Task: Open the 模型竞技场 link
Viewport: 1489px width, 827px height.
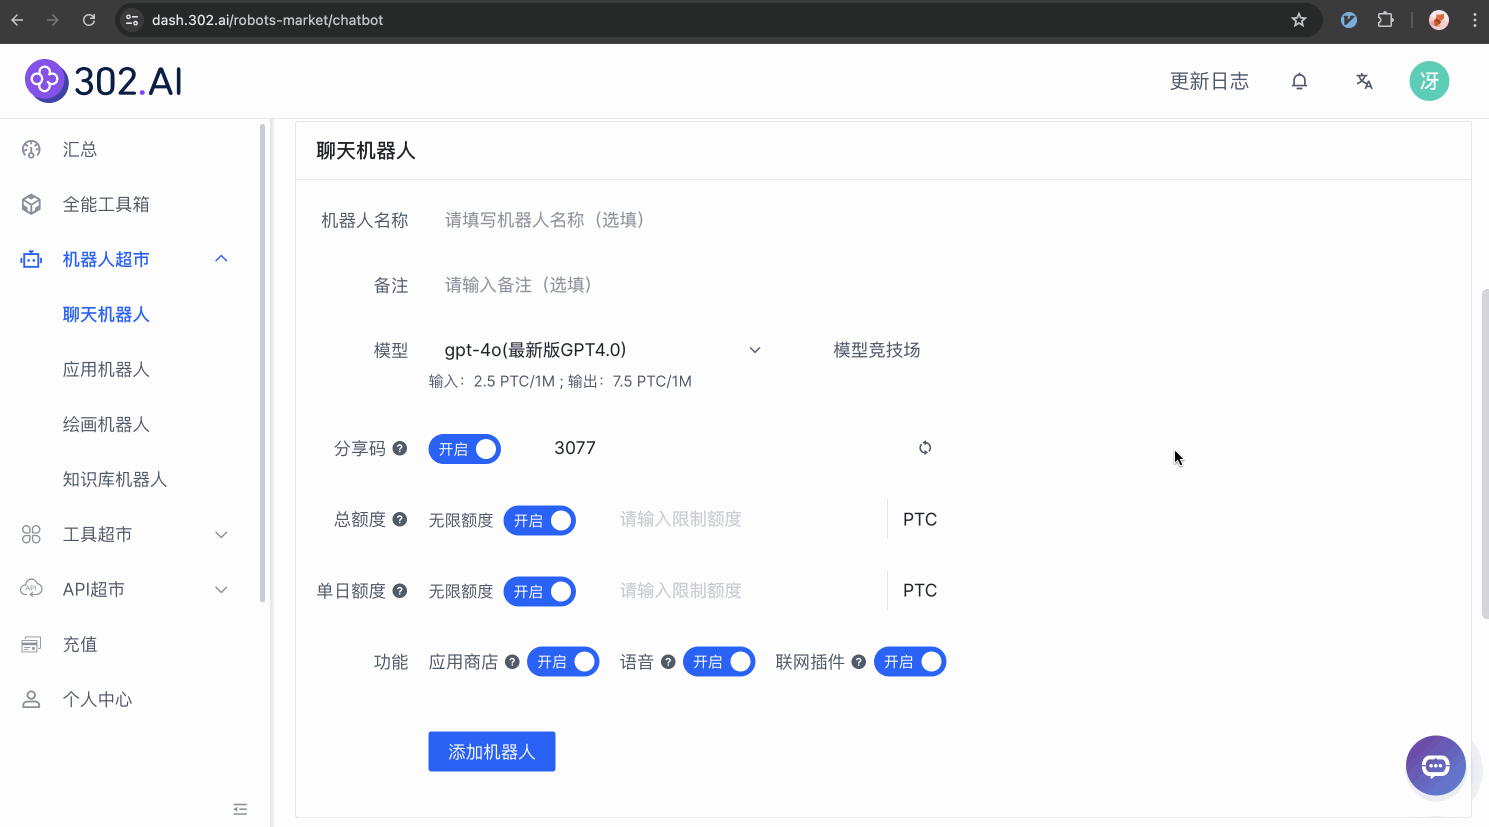Action: coord(877,350)
